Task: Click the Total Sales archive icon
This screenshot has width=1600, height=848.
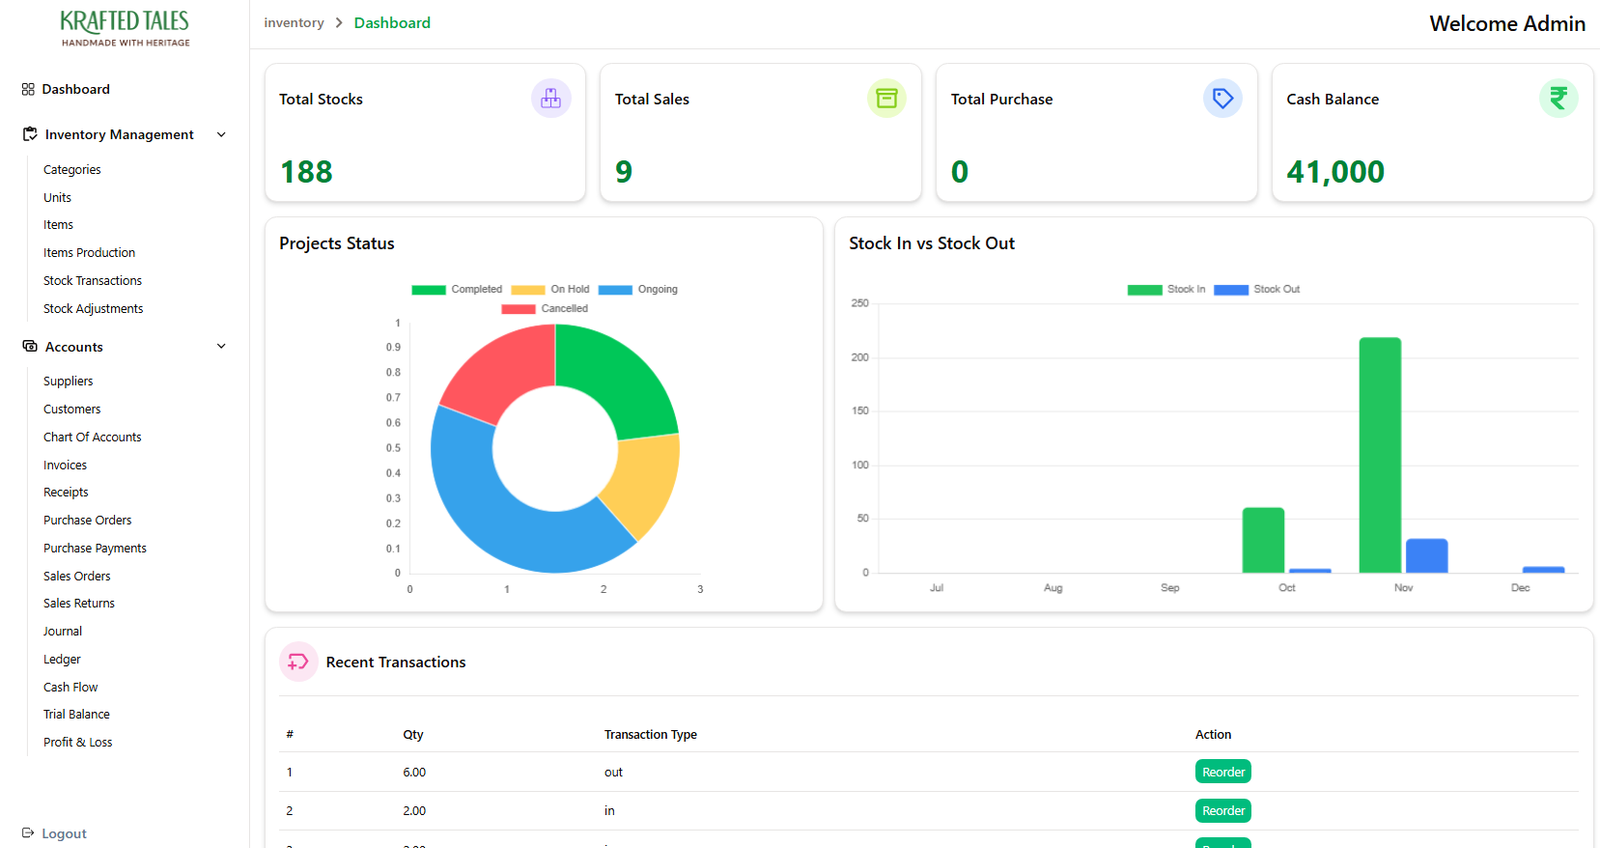Action: click(886, 98)
